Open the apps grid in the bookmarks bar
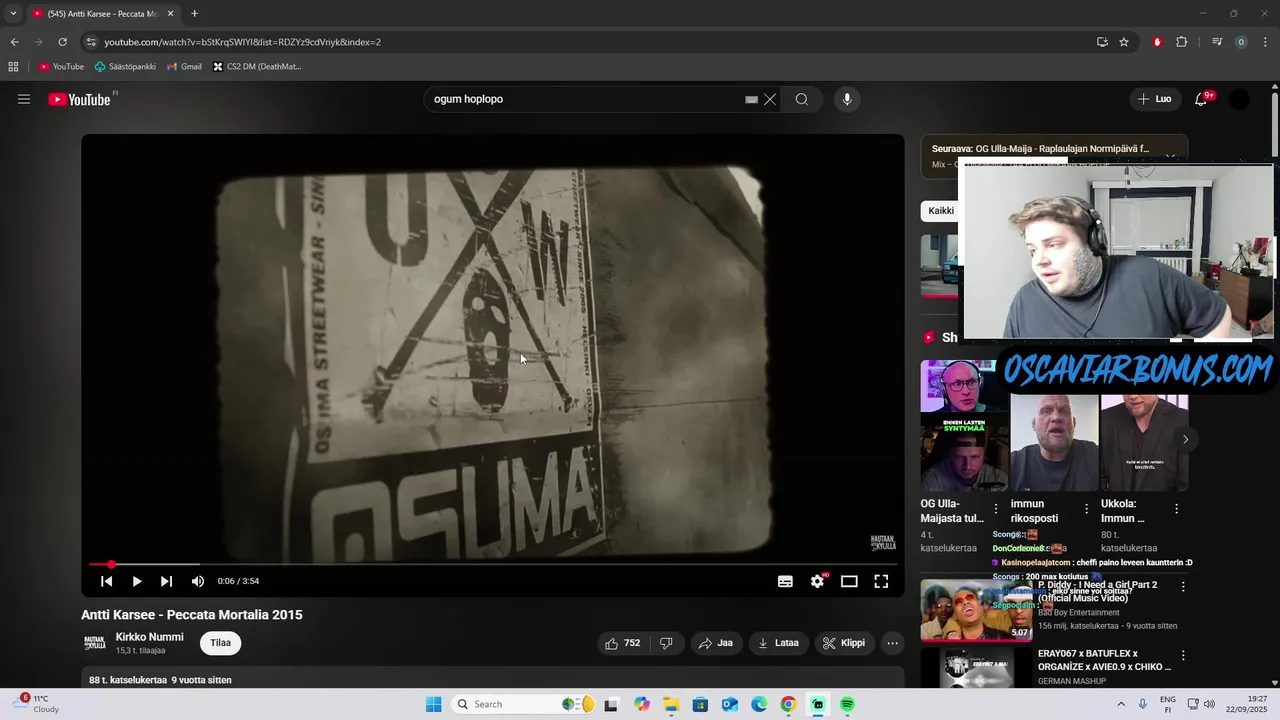The width and height of the screenshot is (1280, 720). click(x=13, y=67)
